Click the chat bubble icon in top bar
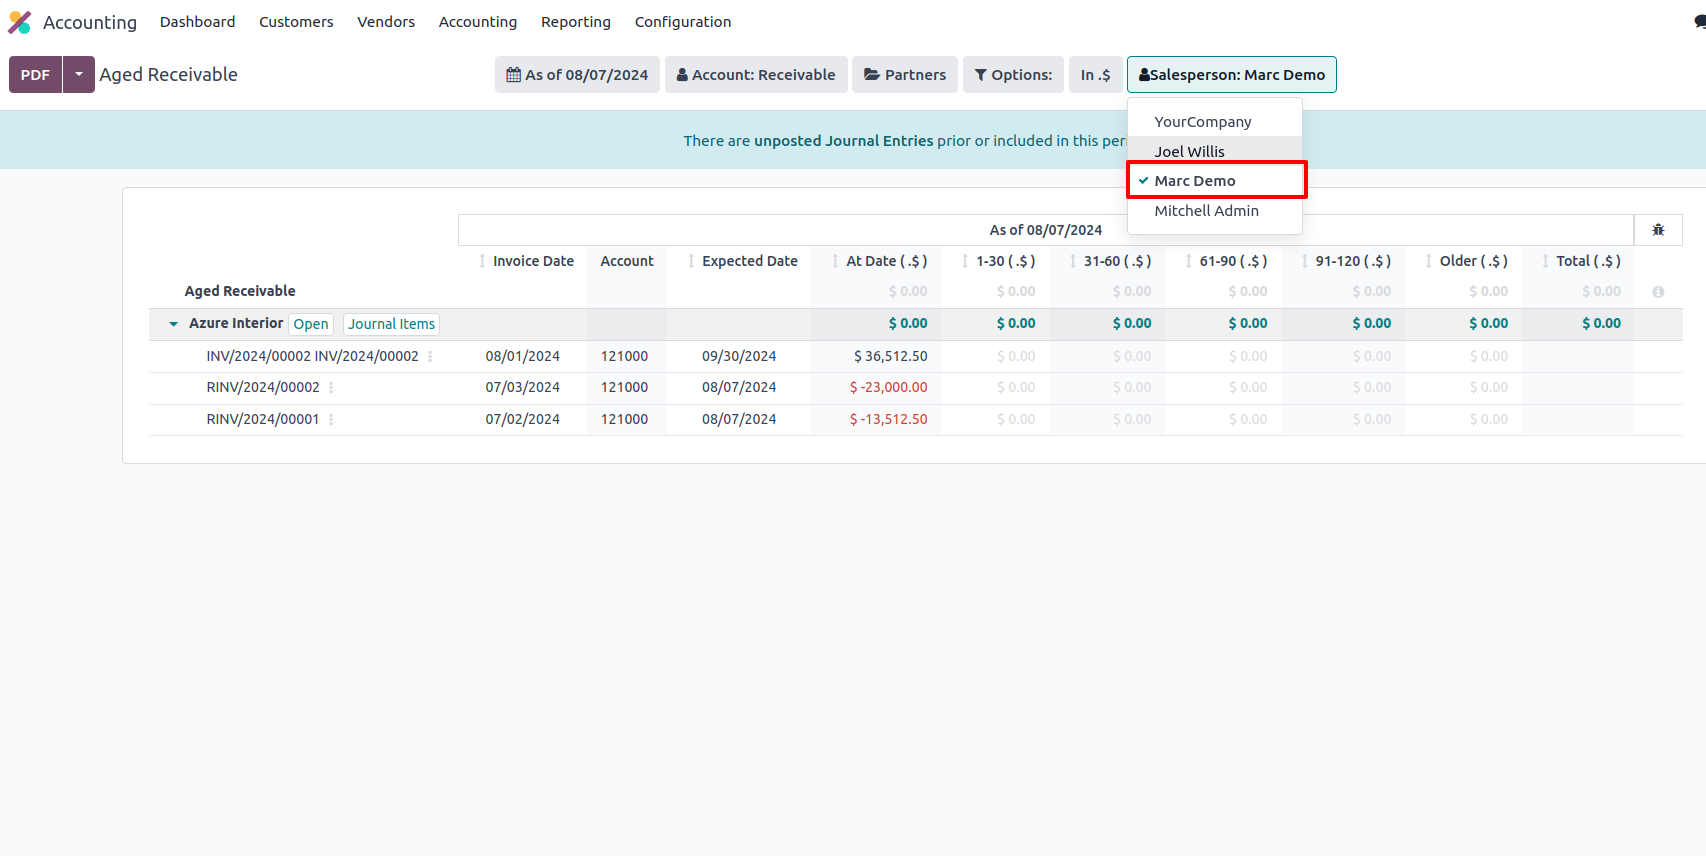 point(1700,22)
